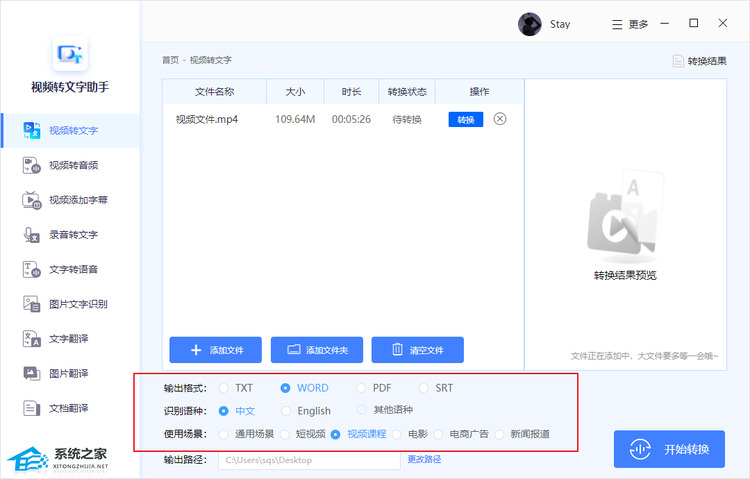The height and width of the screenshot is (479, 750).
Task: Click the 文字翻译 sidebar icon
Action: 32,339
